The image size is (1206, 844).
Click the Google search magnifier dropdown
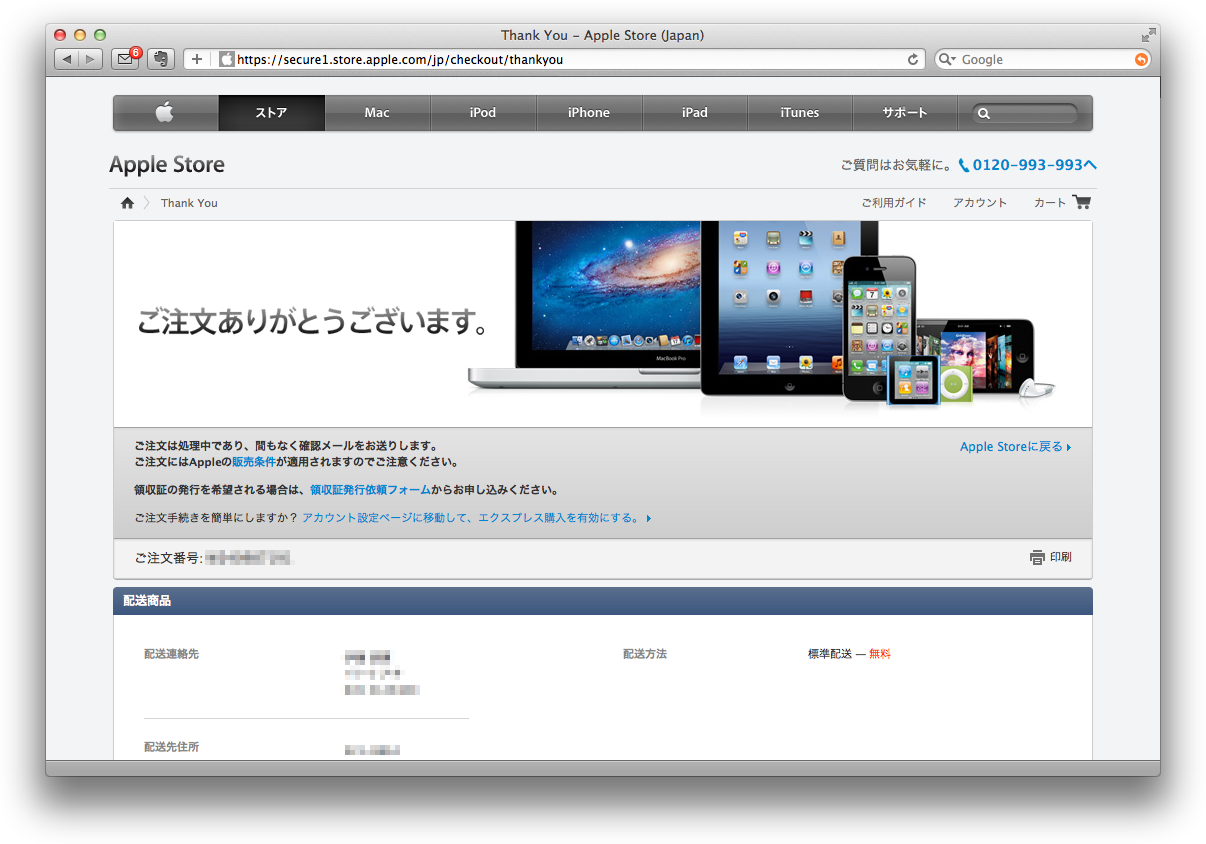tap(947, 60)
